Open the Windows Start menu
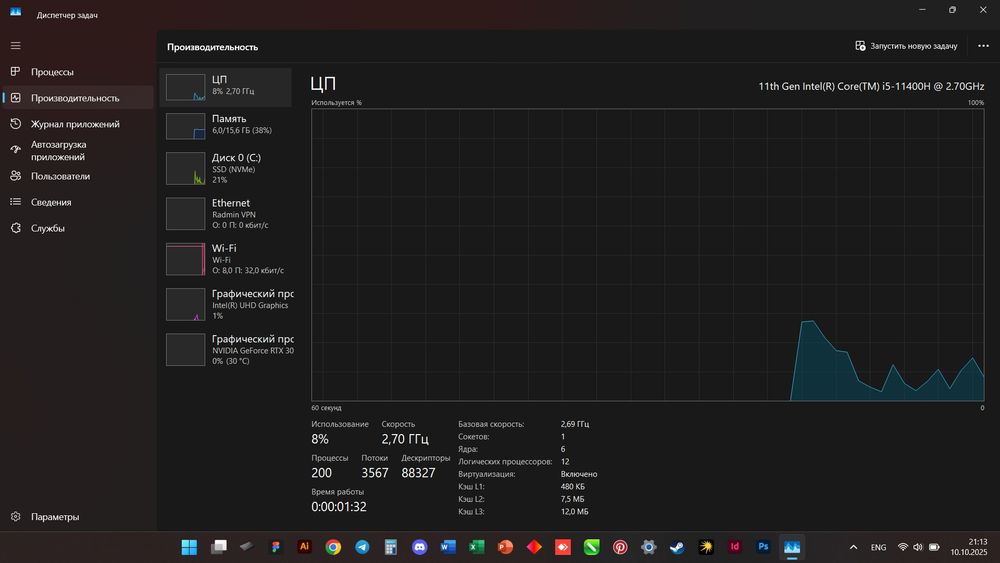This screenshot has width=1000, height=563. 189,547
